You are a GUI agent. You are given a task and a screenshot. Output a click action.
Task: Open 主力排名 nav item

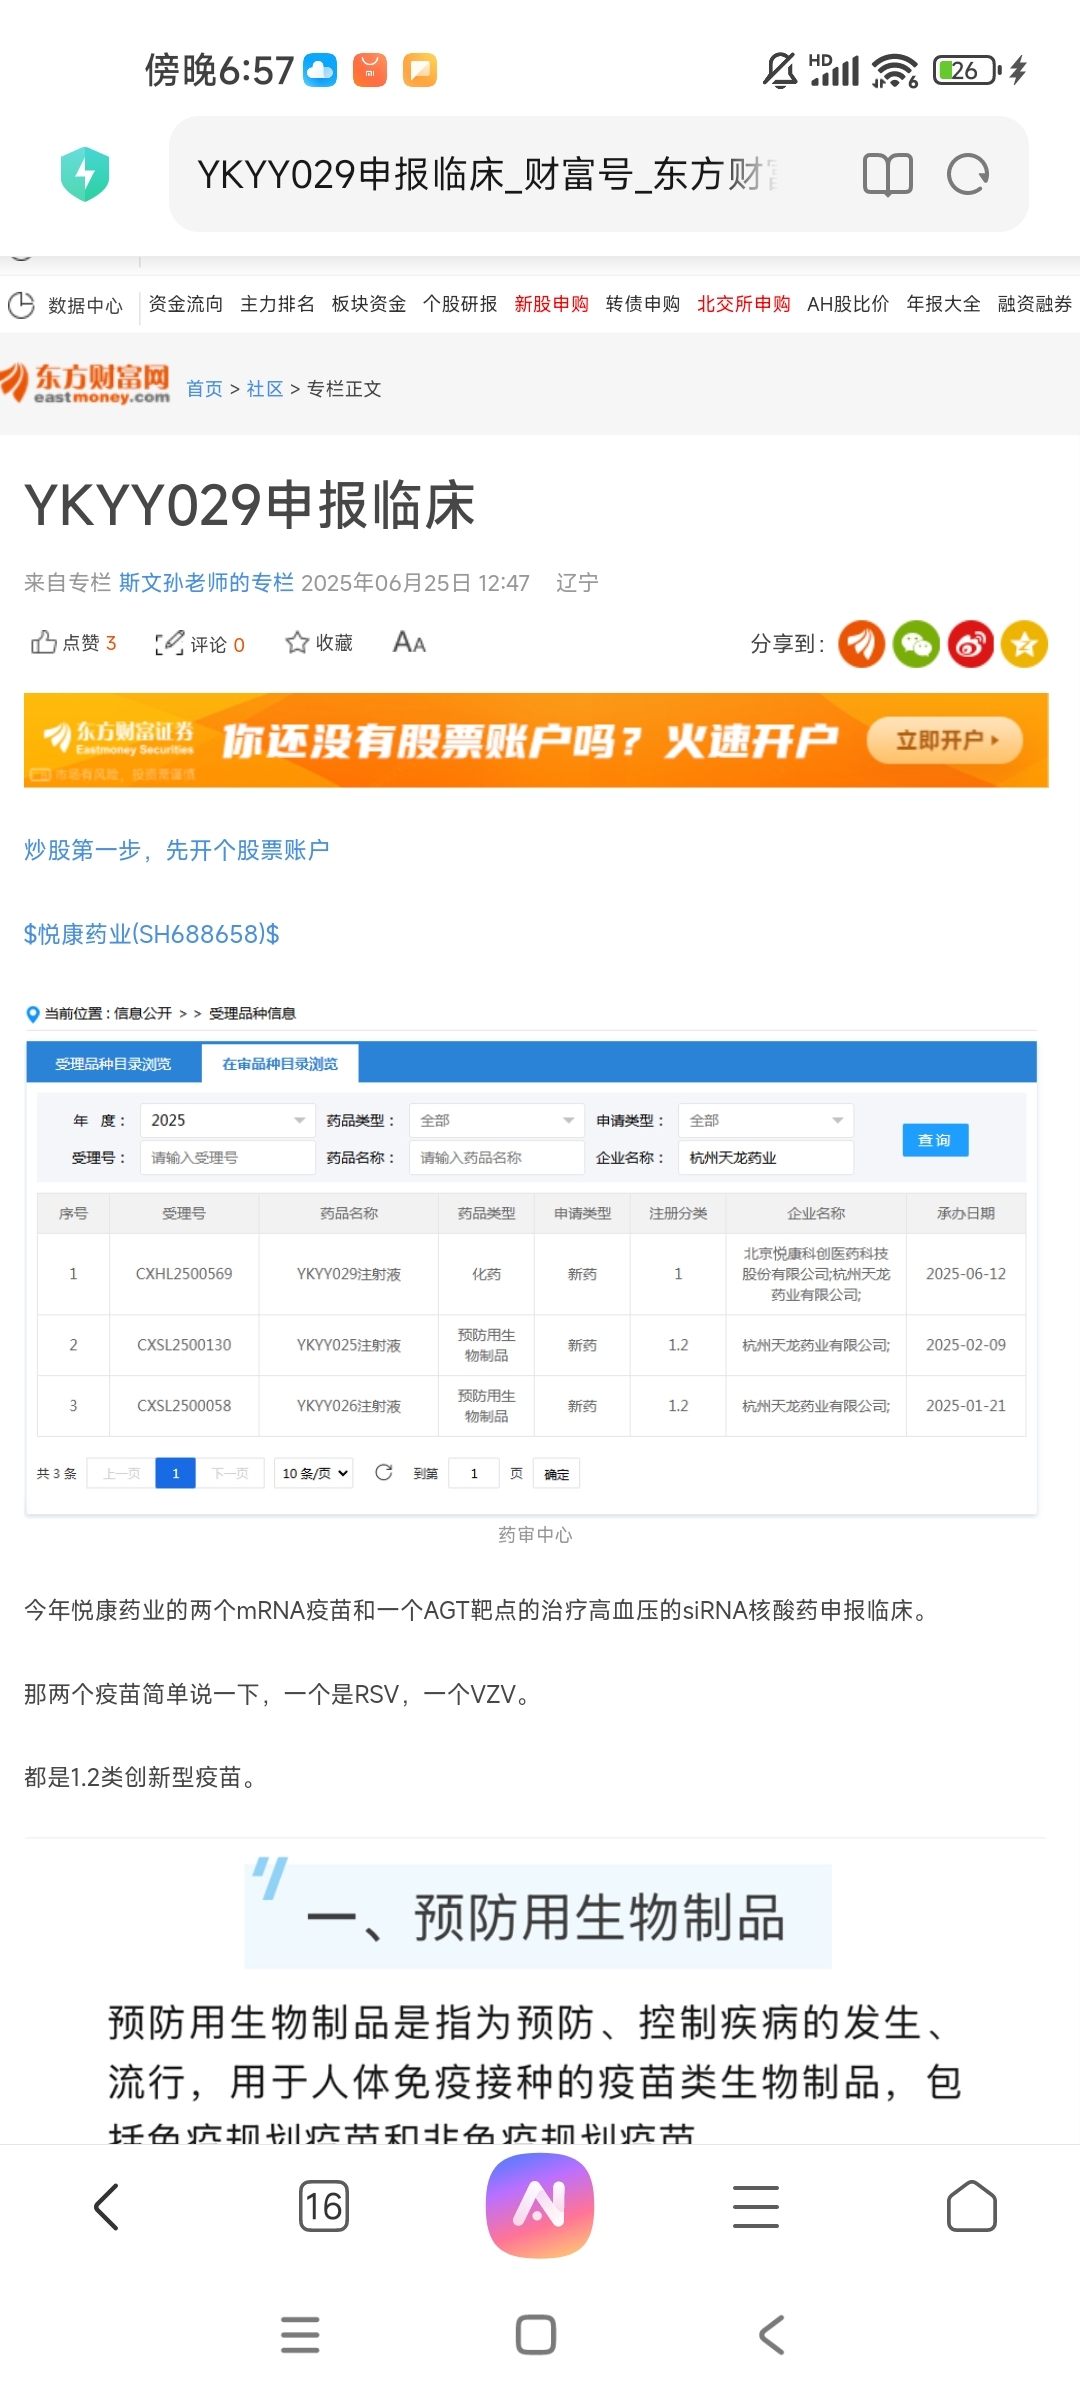(x=277, y=304)
